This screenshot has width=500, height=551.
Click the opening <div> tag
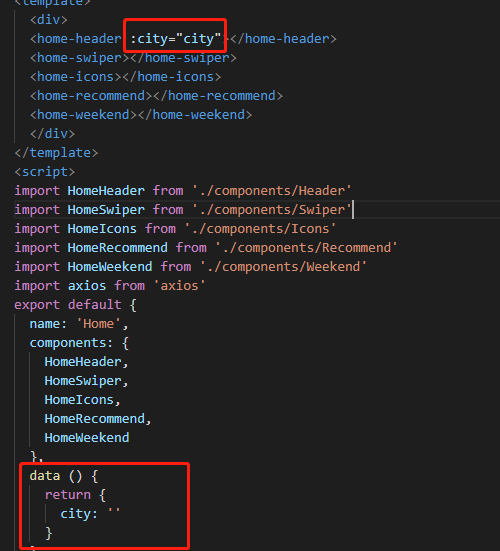[49, 20]
